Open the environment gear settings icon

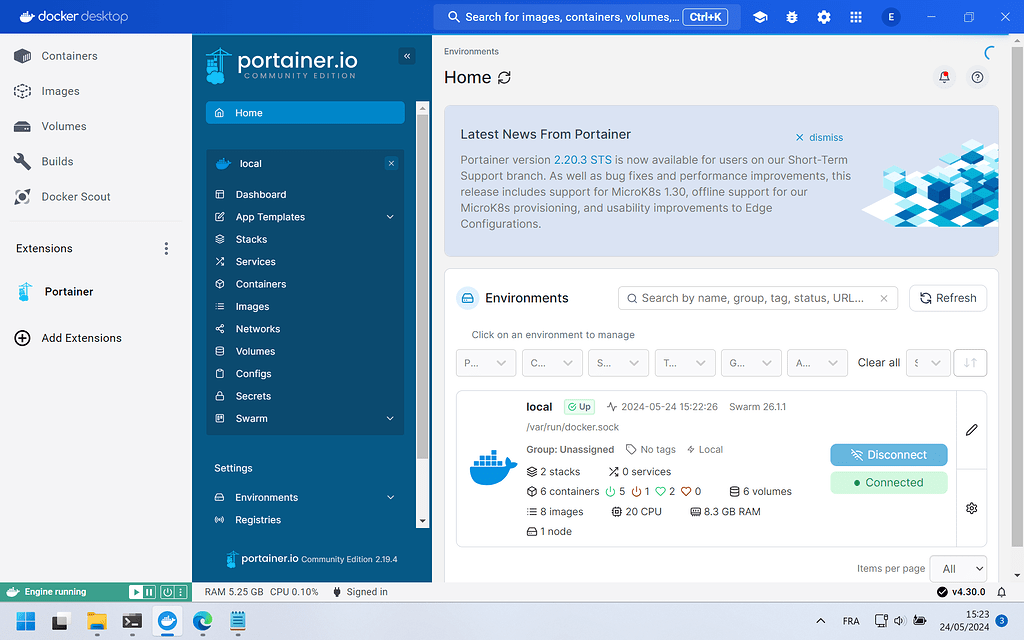971,508
